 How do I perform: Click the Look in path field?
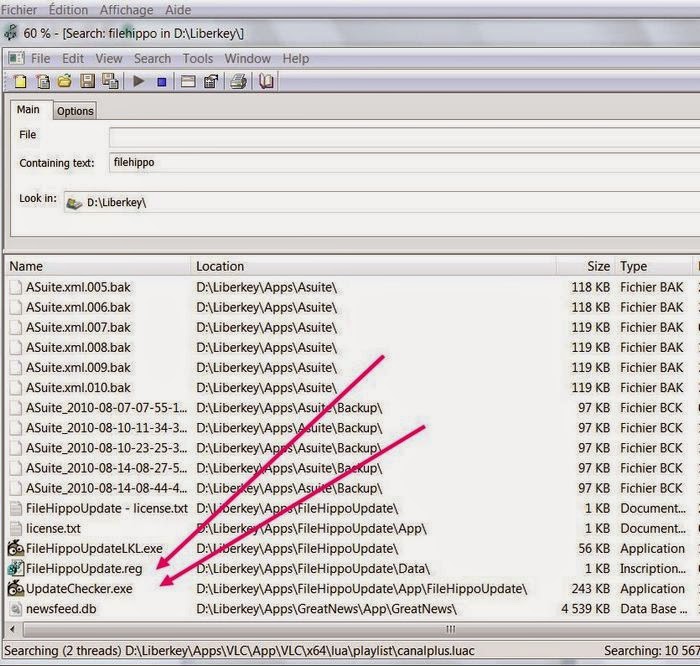click(382, 202)
